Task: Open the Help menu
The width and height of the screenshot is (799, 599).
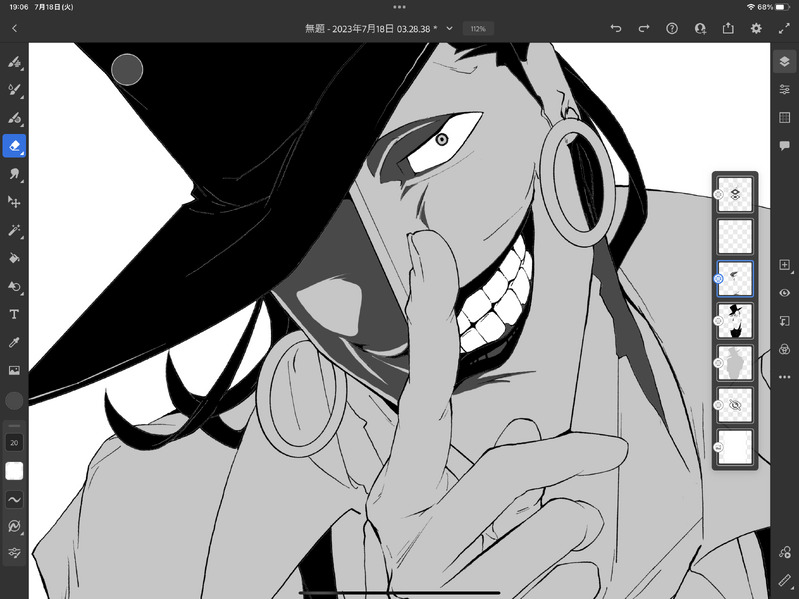Action: [672, 29]
